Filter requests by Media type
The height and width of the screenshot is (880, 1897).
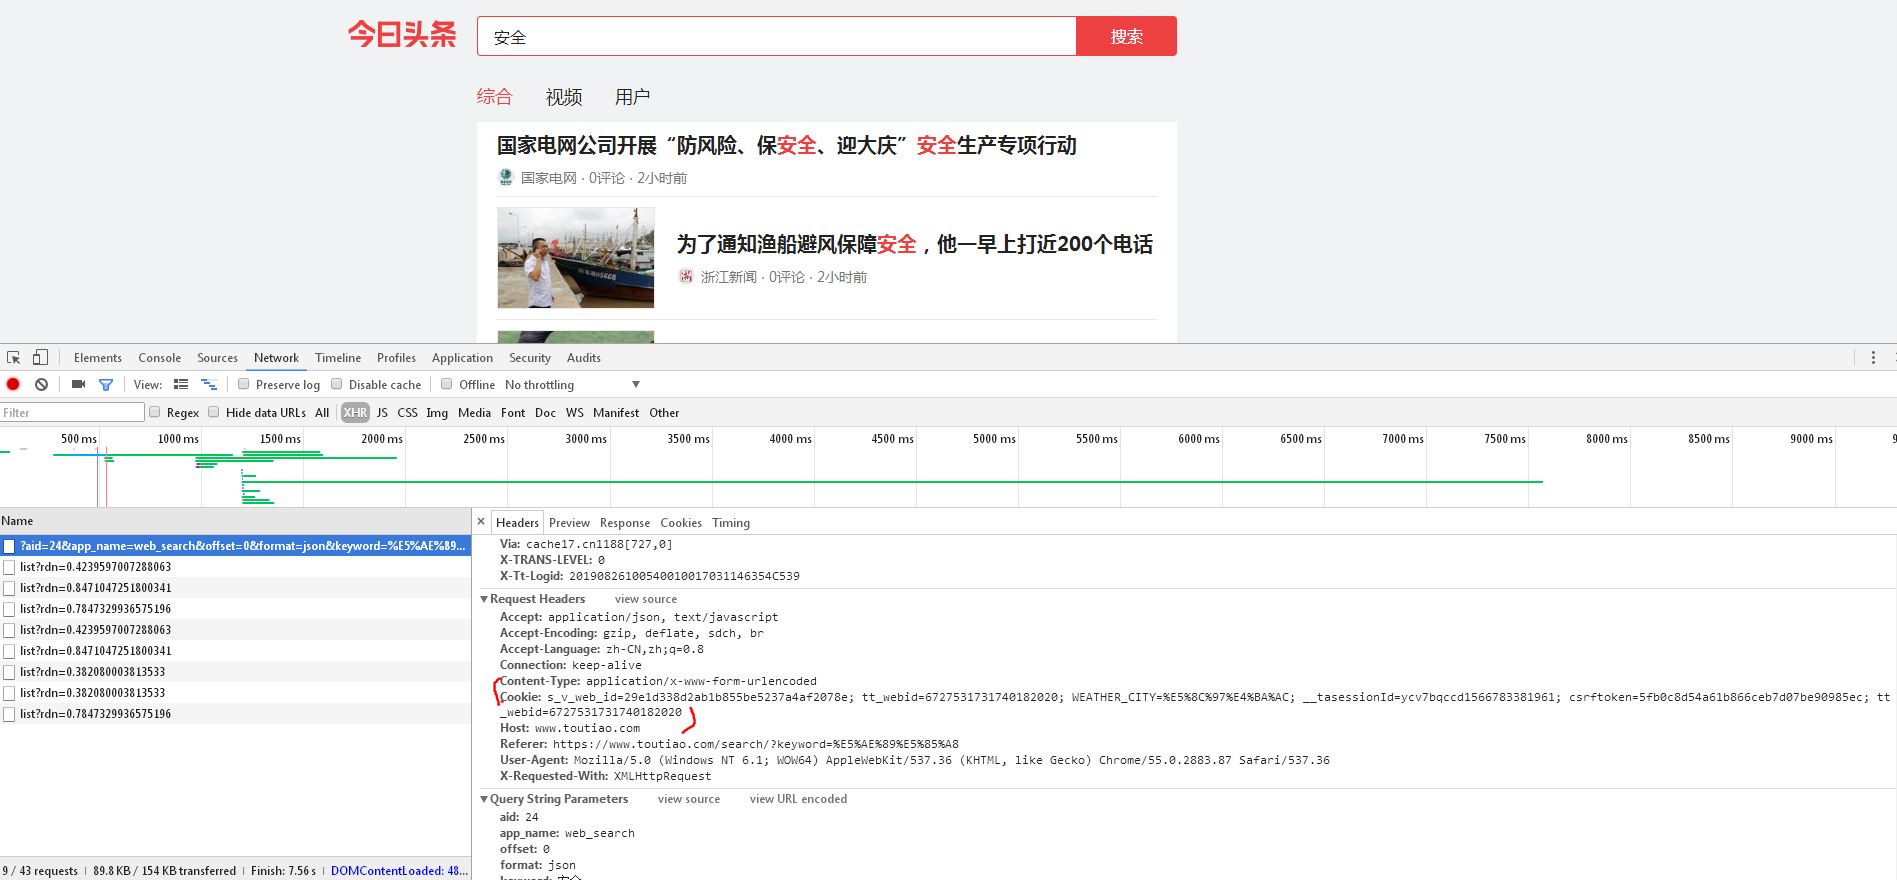(474, 412)
